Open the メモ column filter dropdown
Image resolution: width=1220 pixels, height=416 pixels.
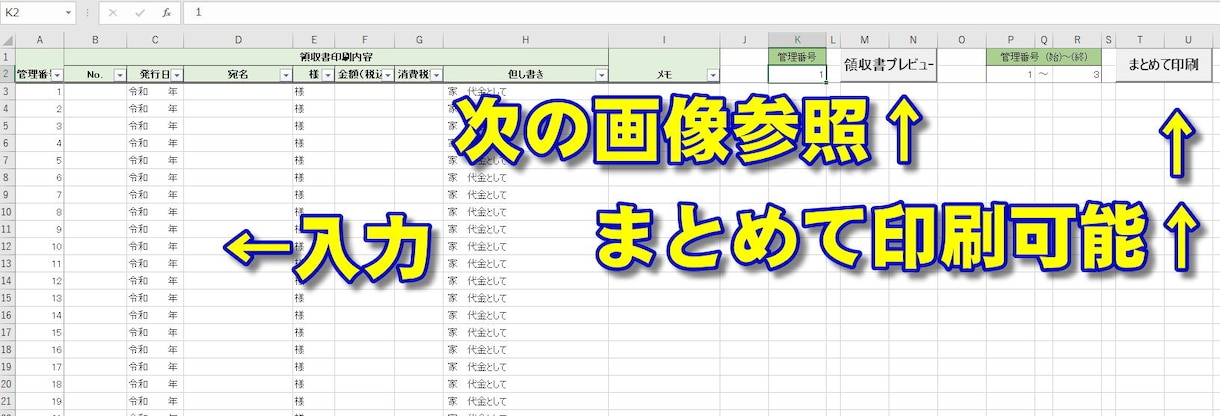(712, 75)
